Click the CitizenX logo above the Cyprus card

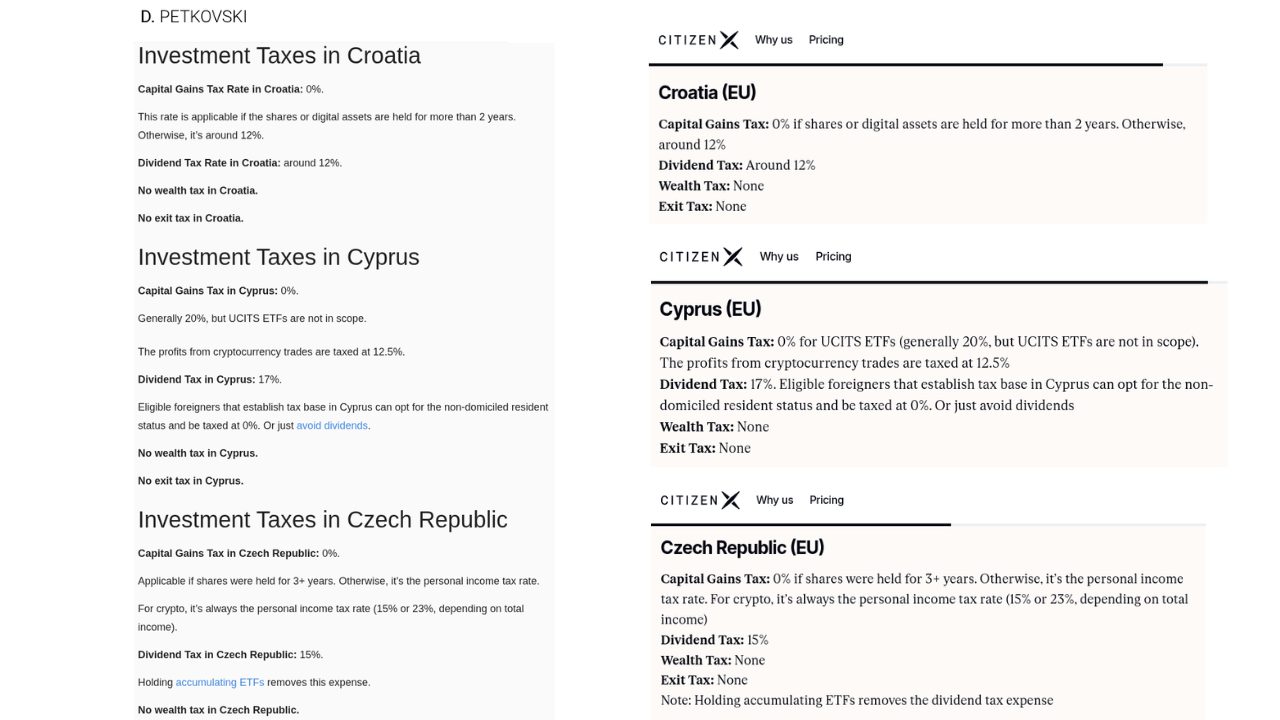point(700,257)
